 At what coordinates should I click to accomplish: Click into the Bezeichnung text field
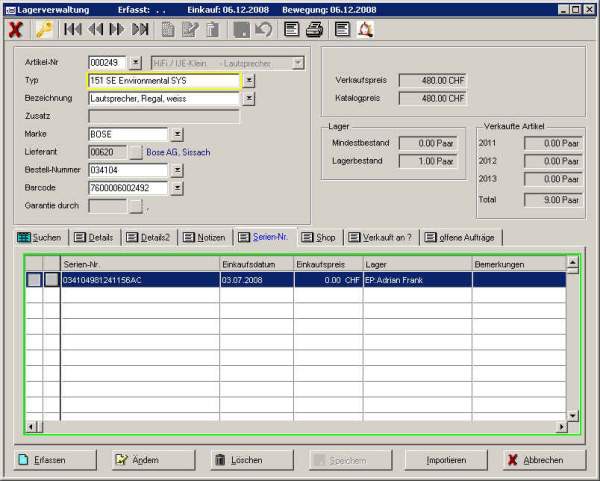(163, 99)
